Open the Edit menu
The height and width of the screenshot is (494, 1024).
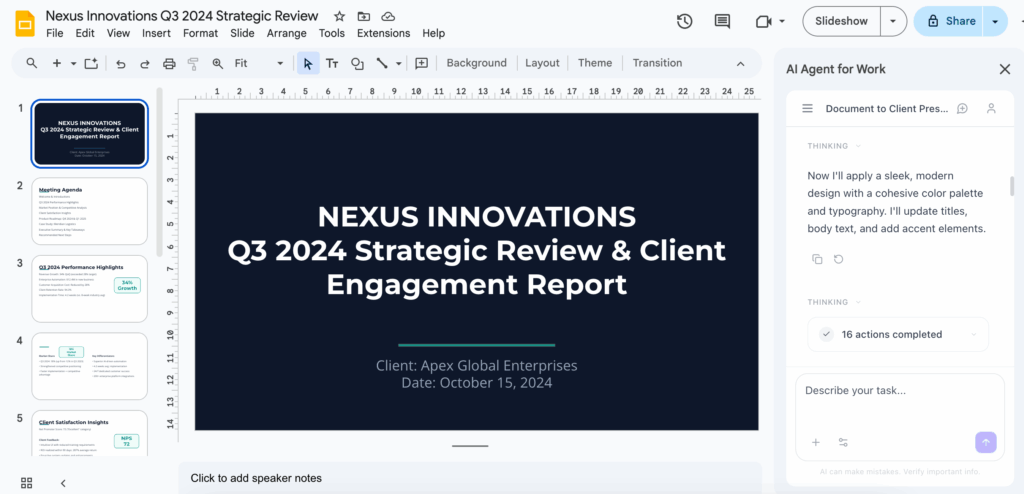click(85, 33)
